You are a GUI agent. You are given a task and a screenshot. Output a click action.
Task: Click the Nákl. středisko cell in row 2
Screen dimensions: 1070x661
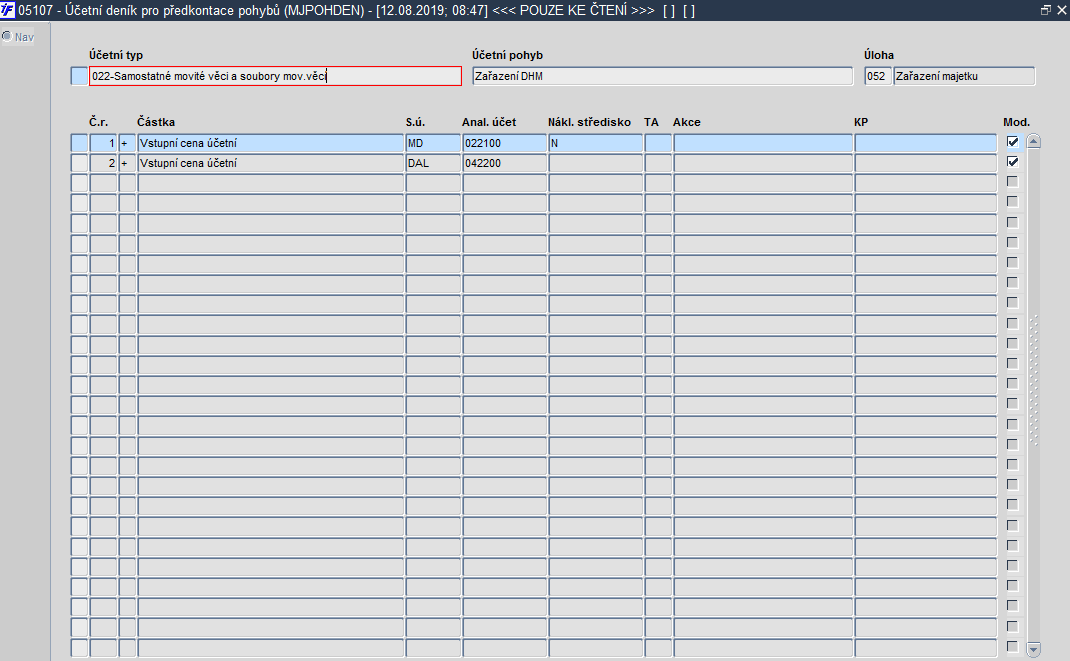click(595, 163)
